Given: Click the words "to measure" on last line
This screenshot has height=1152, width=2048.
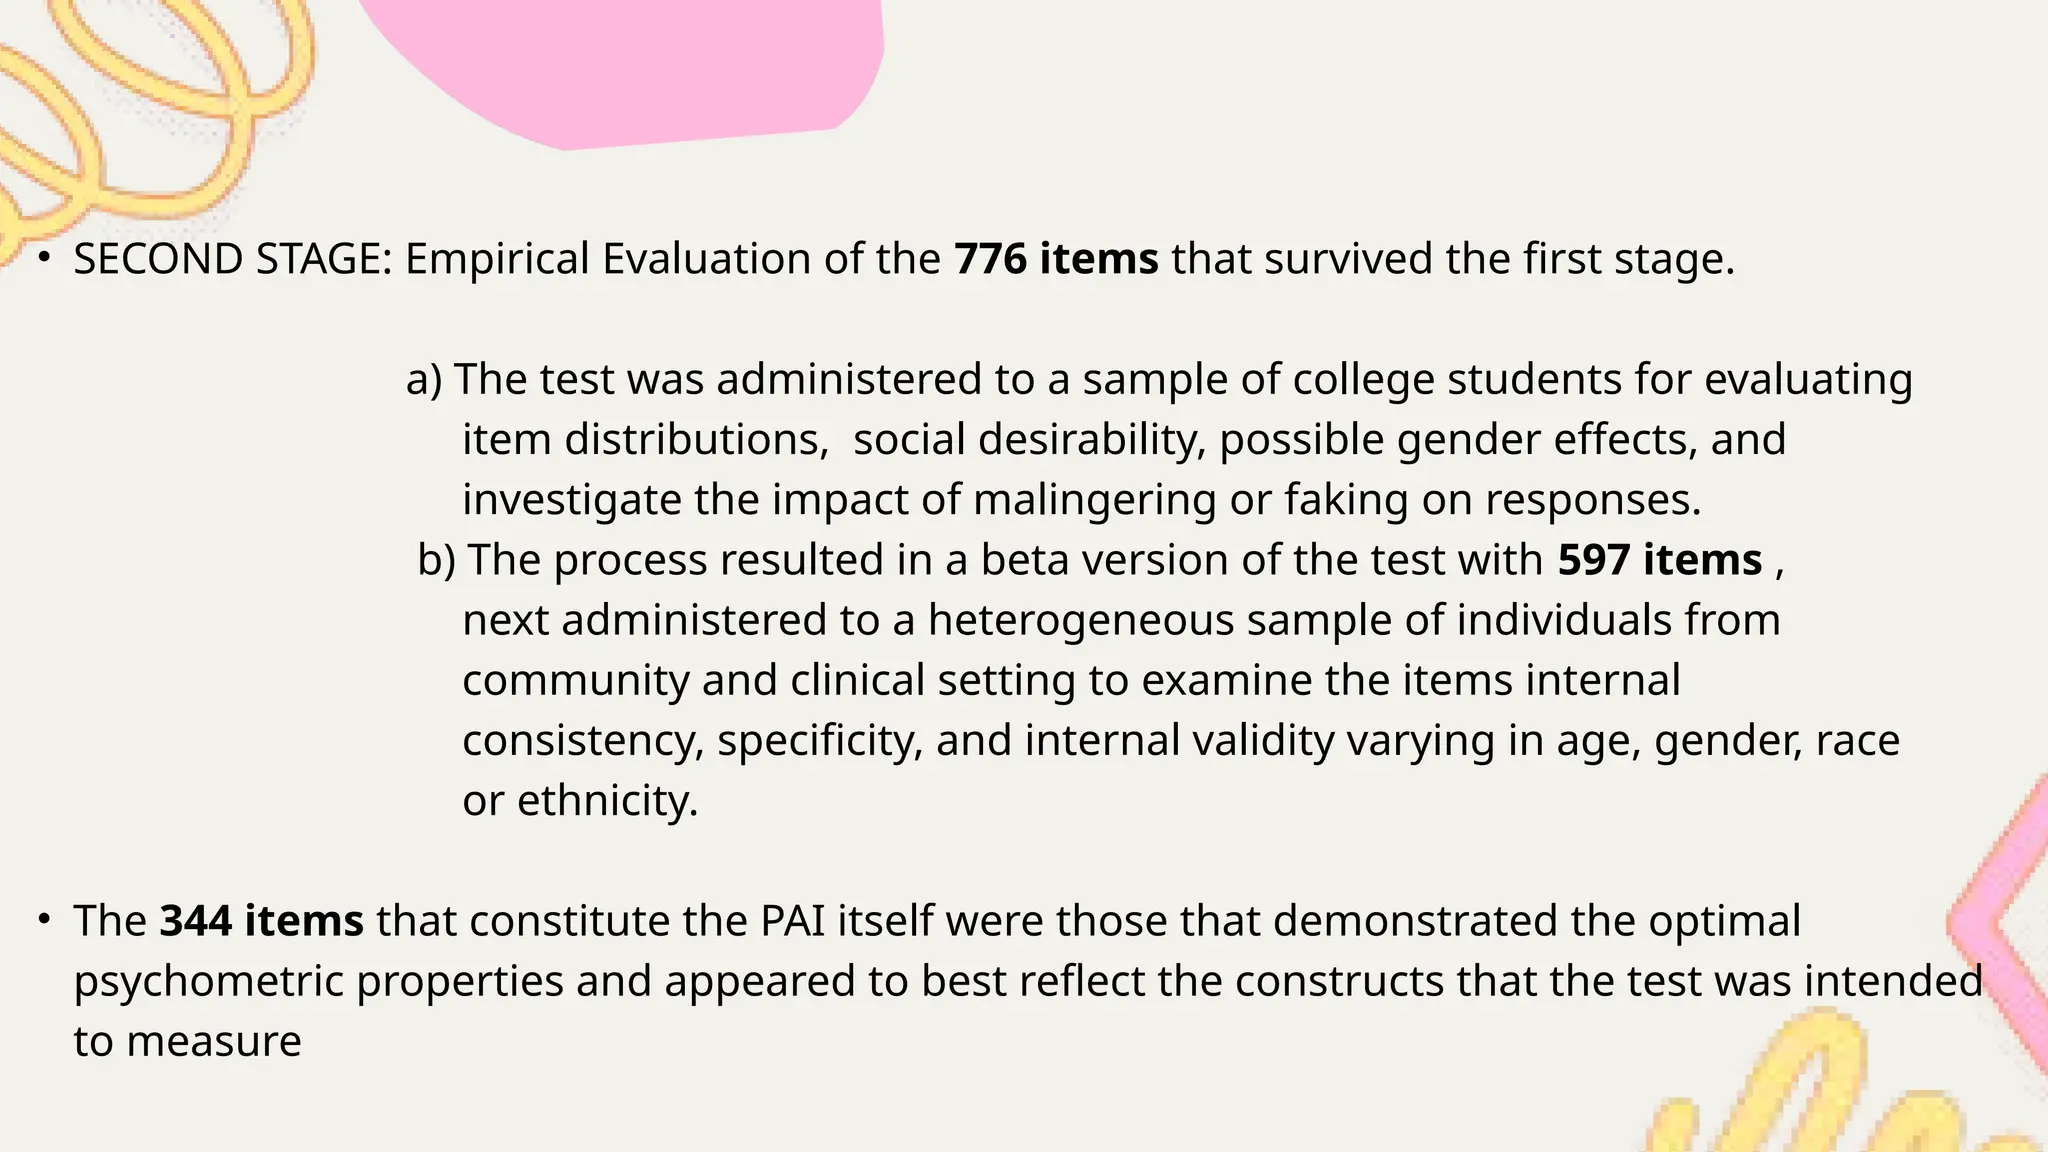Looking at the screenshot, I should [x=187, y=1041].
